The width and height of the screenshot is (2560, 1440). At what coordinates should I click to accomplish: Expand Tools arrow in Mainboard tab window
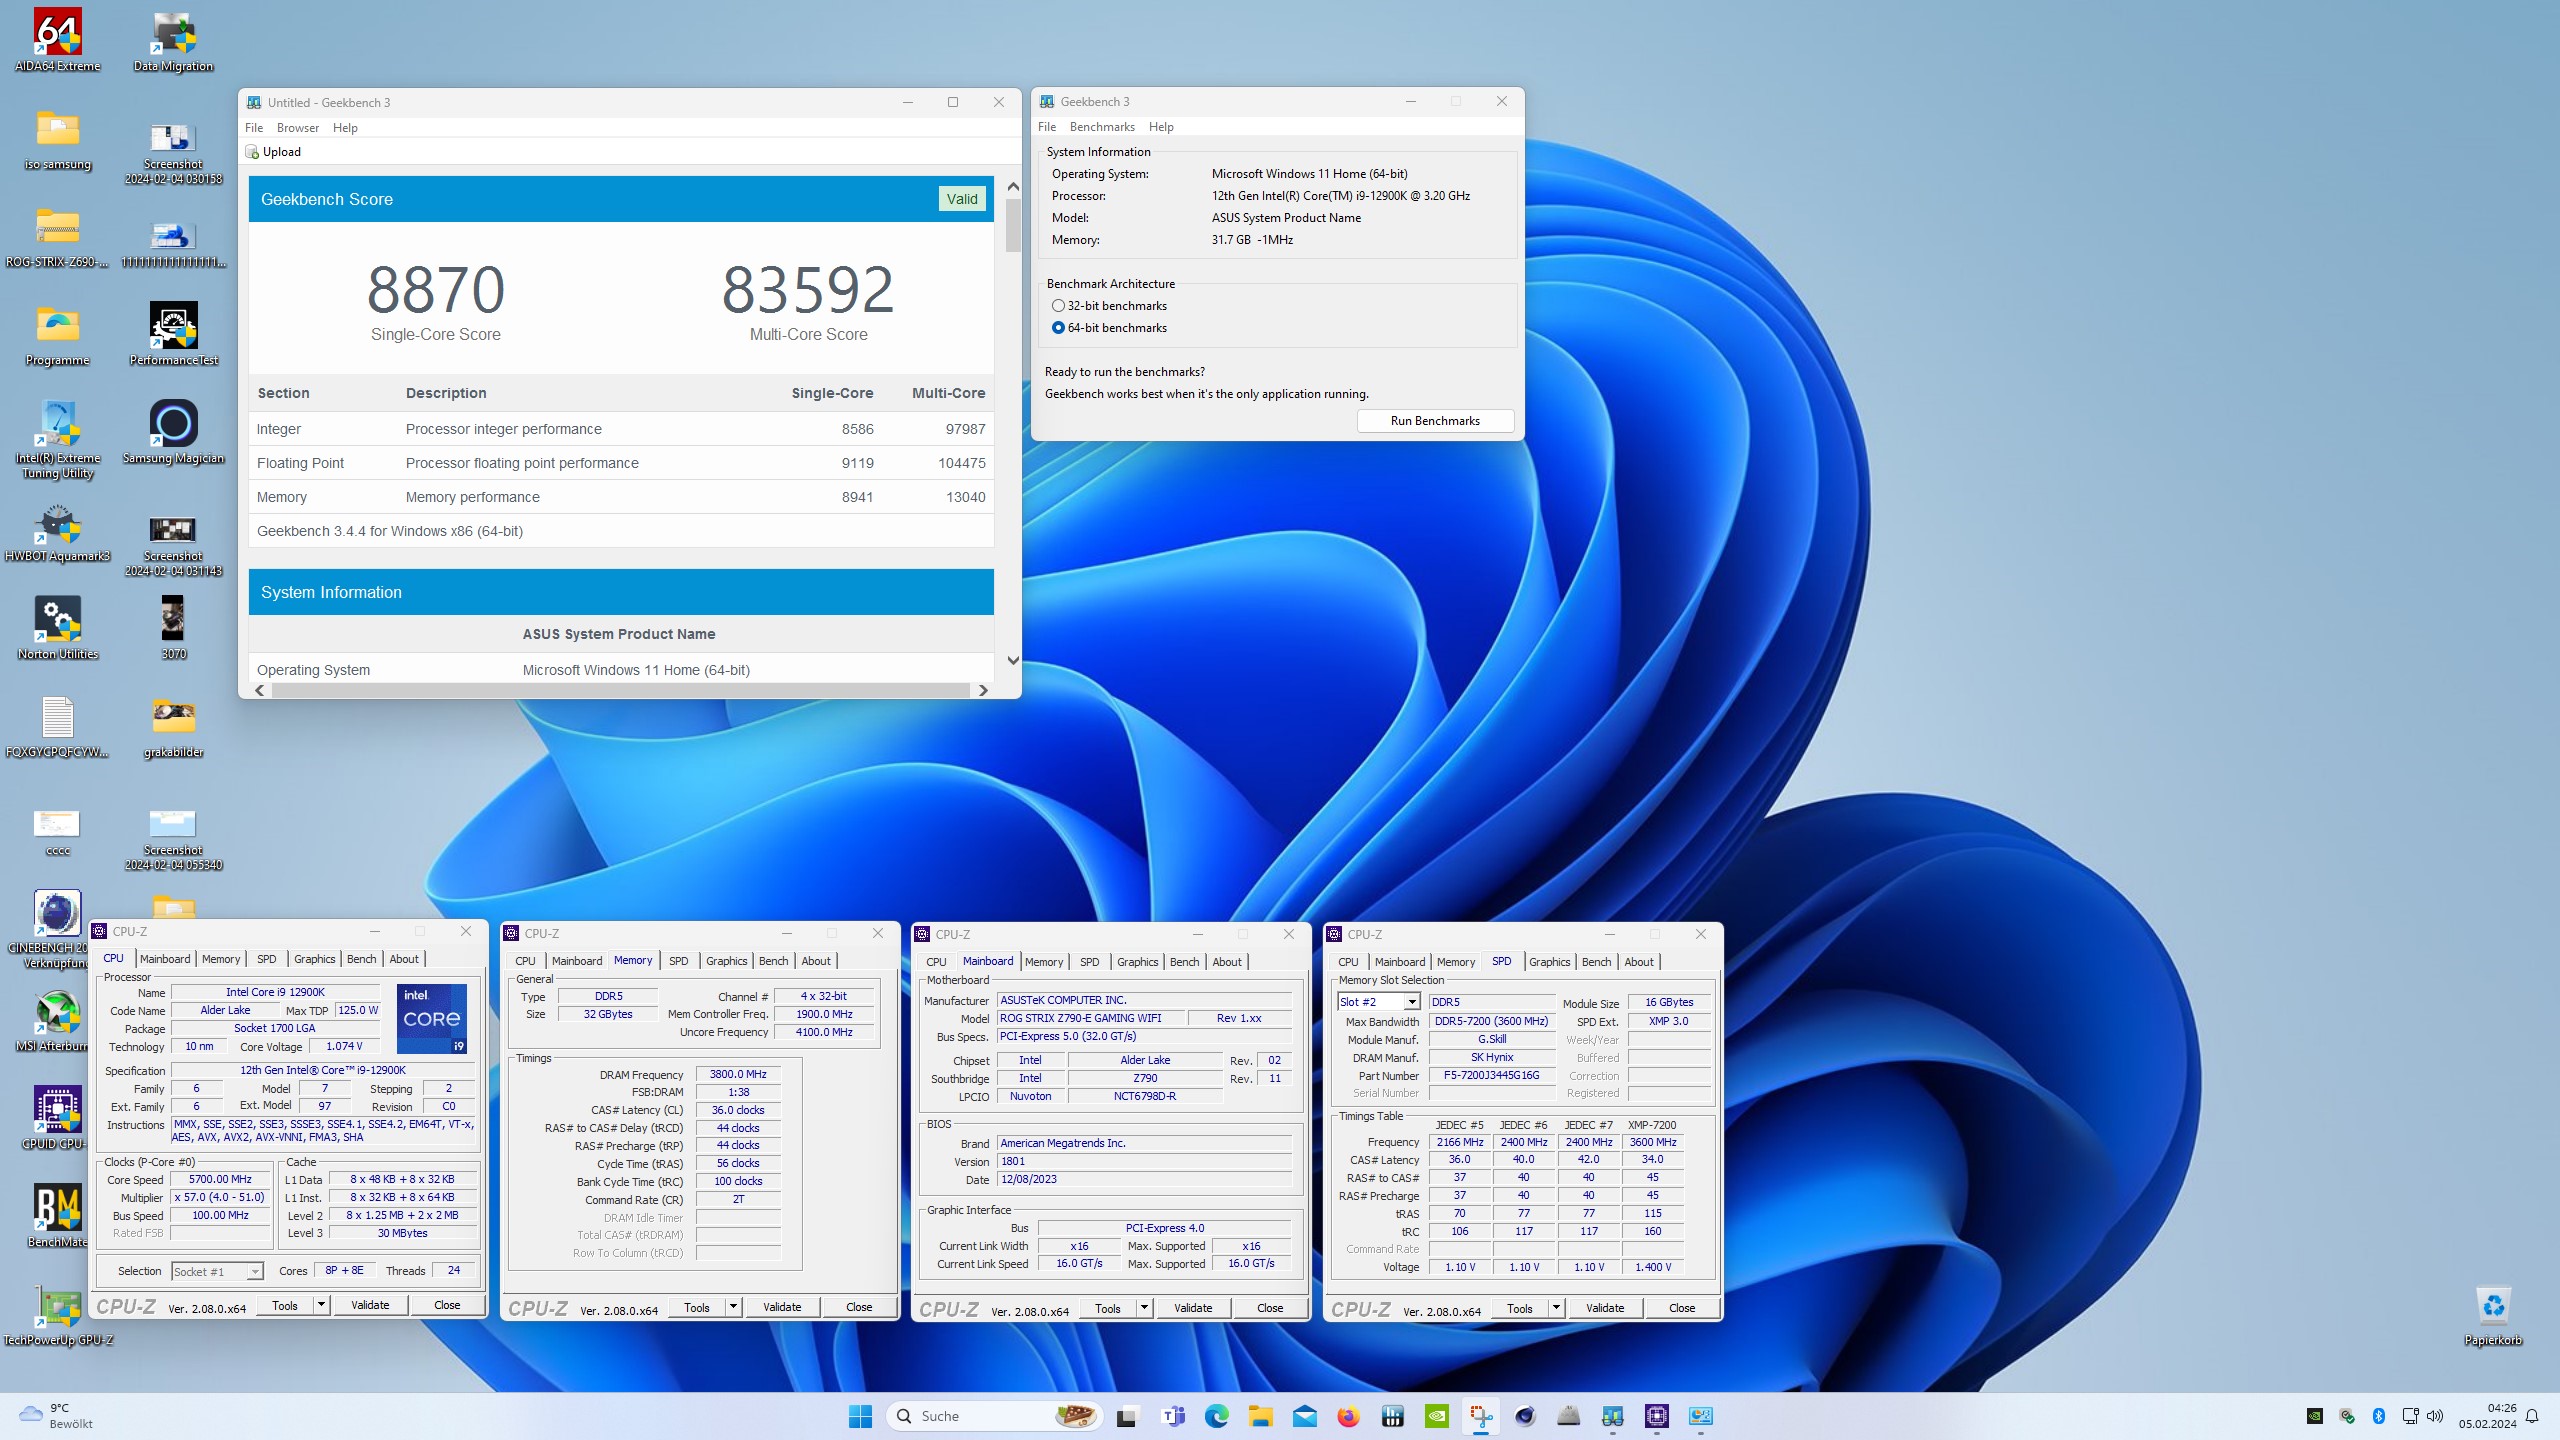(x=1144, y=1308)
